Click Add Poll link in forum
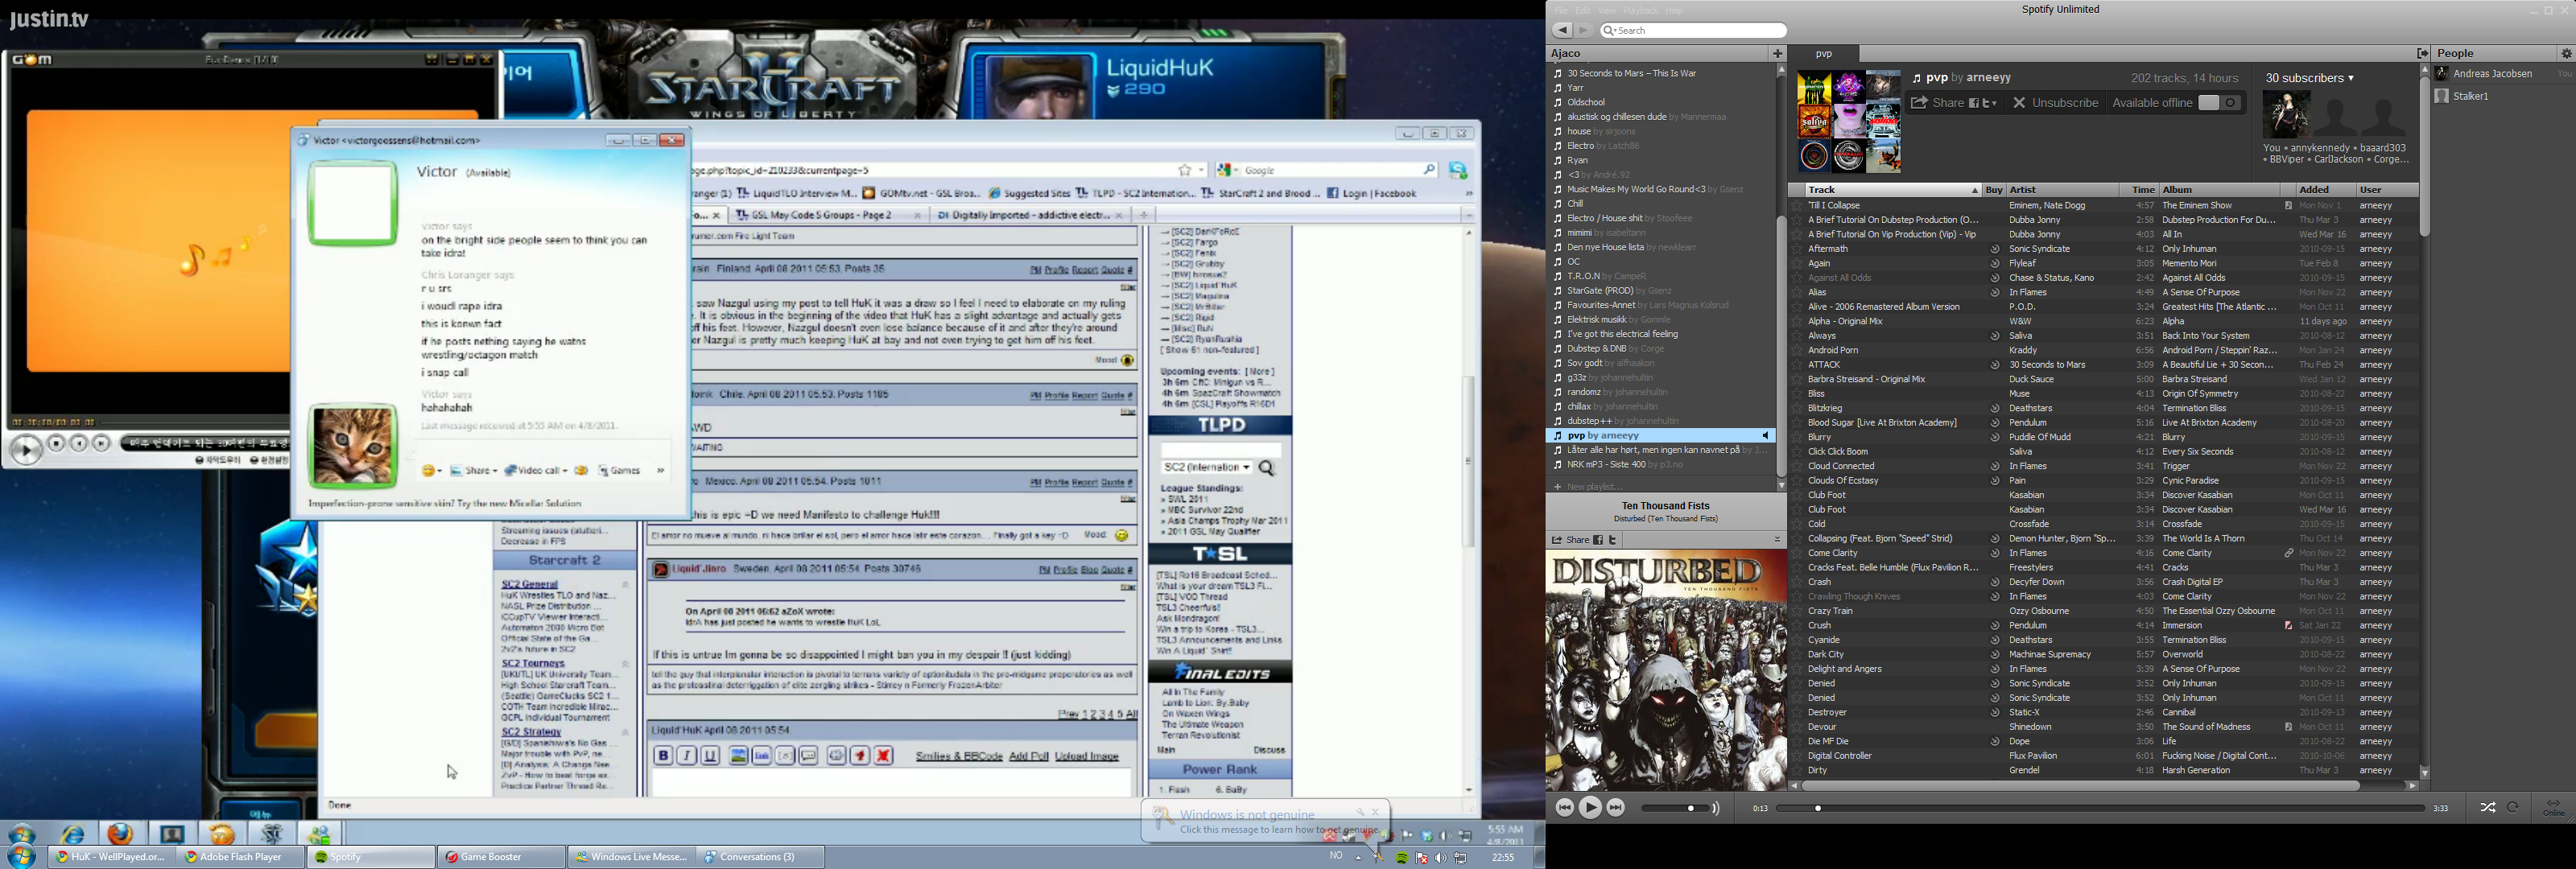This screenshot has height=869, width=2576. 1028,756
